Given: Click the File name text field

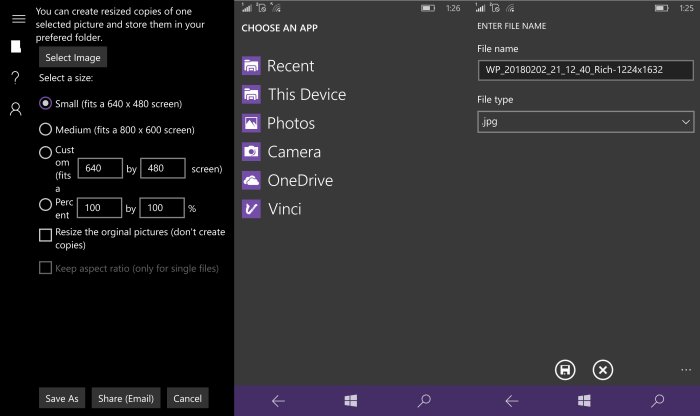Looking at the screenshot, I should (x=585, y=70).
